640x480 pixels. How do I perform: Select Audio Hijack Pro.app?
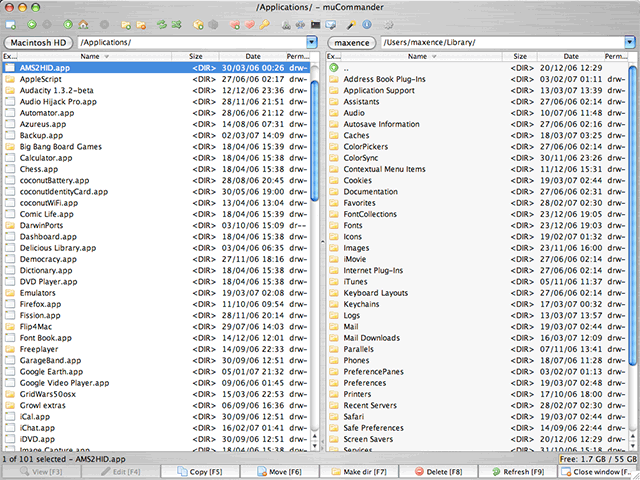tap(156, 102)
